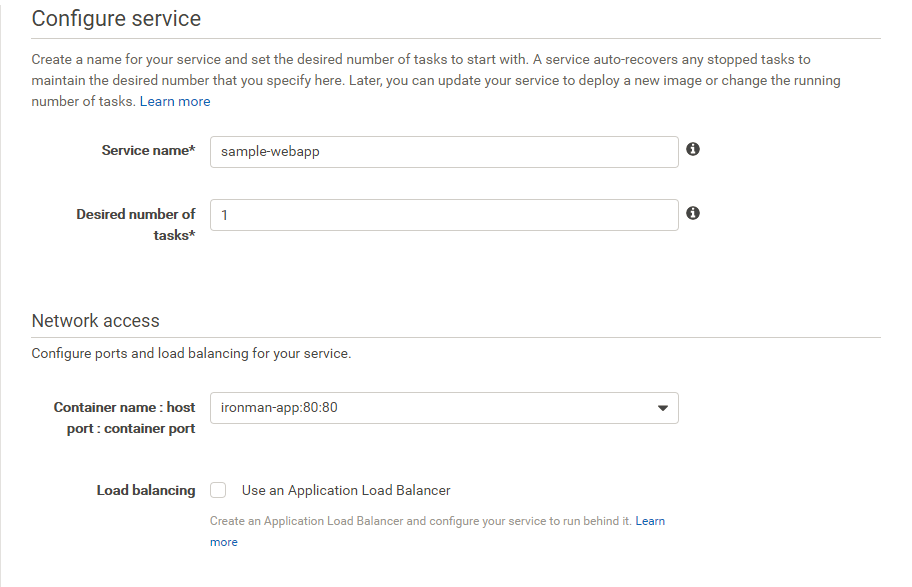Enable Use an Application Load Balancer checkbox

(218, 490)
